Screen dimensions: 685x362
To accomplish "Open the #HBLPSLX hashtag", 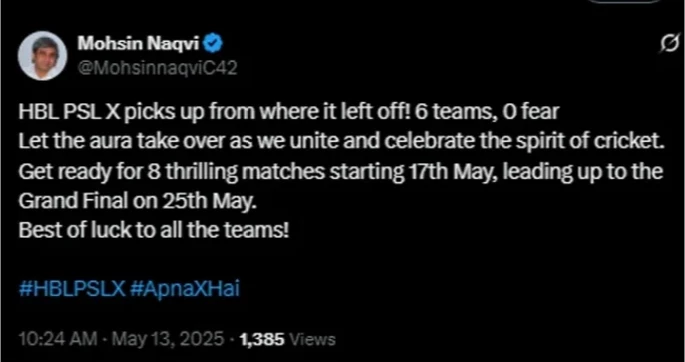I will tap(73, 289).
